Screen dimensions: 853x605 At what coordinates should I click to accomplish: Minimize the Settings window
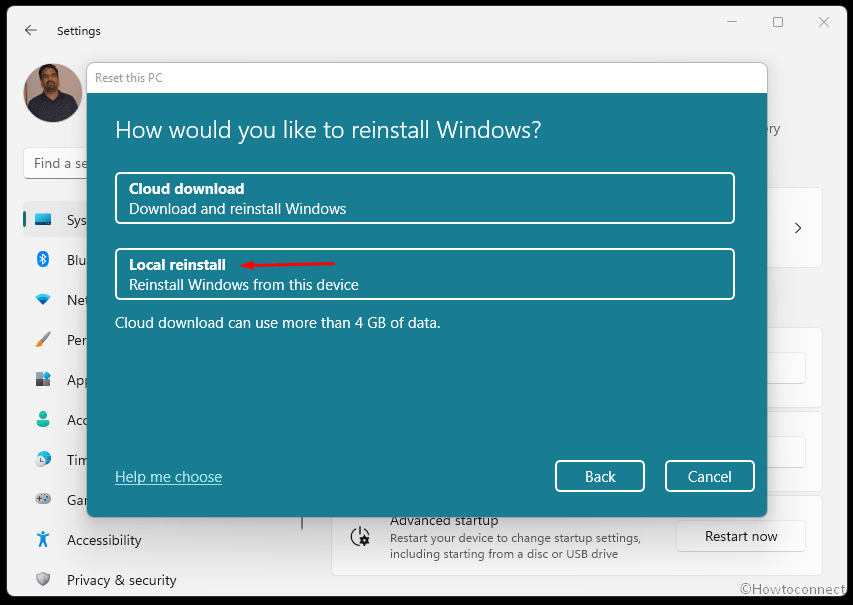(732, 22)
